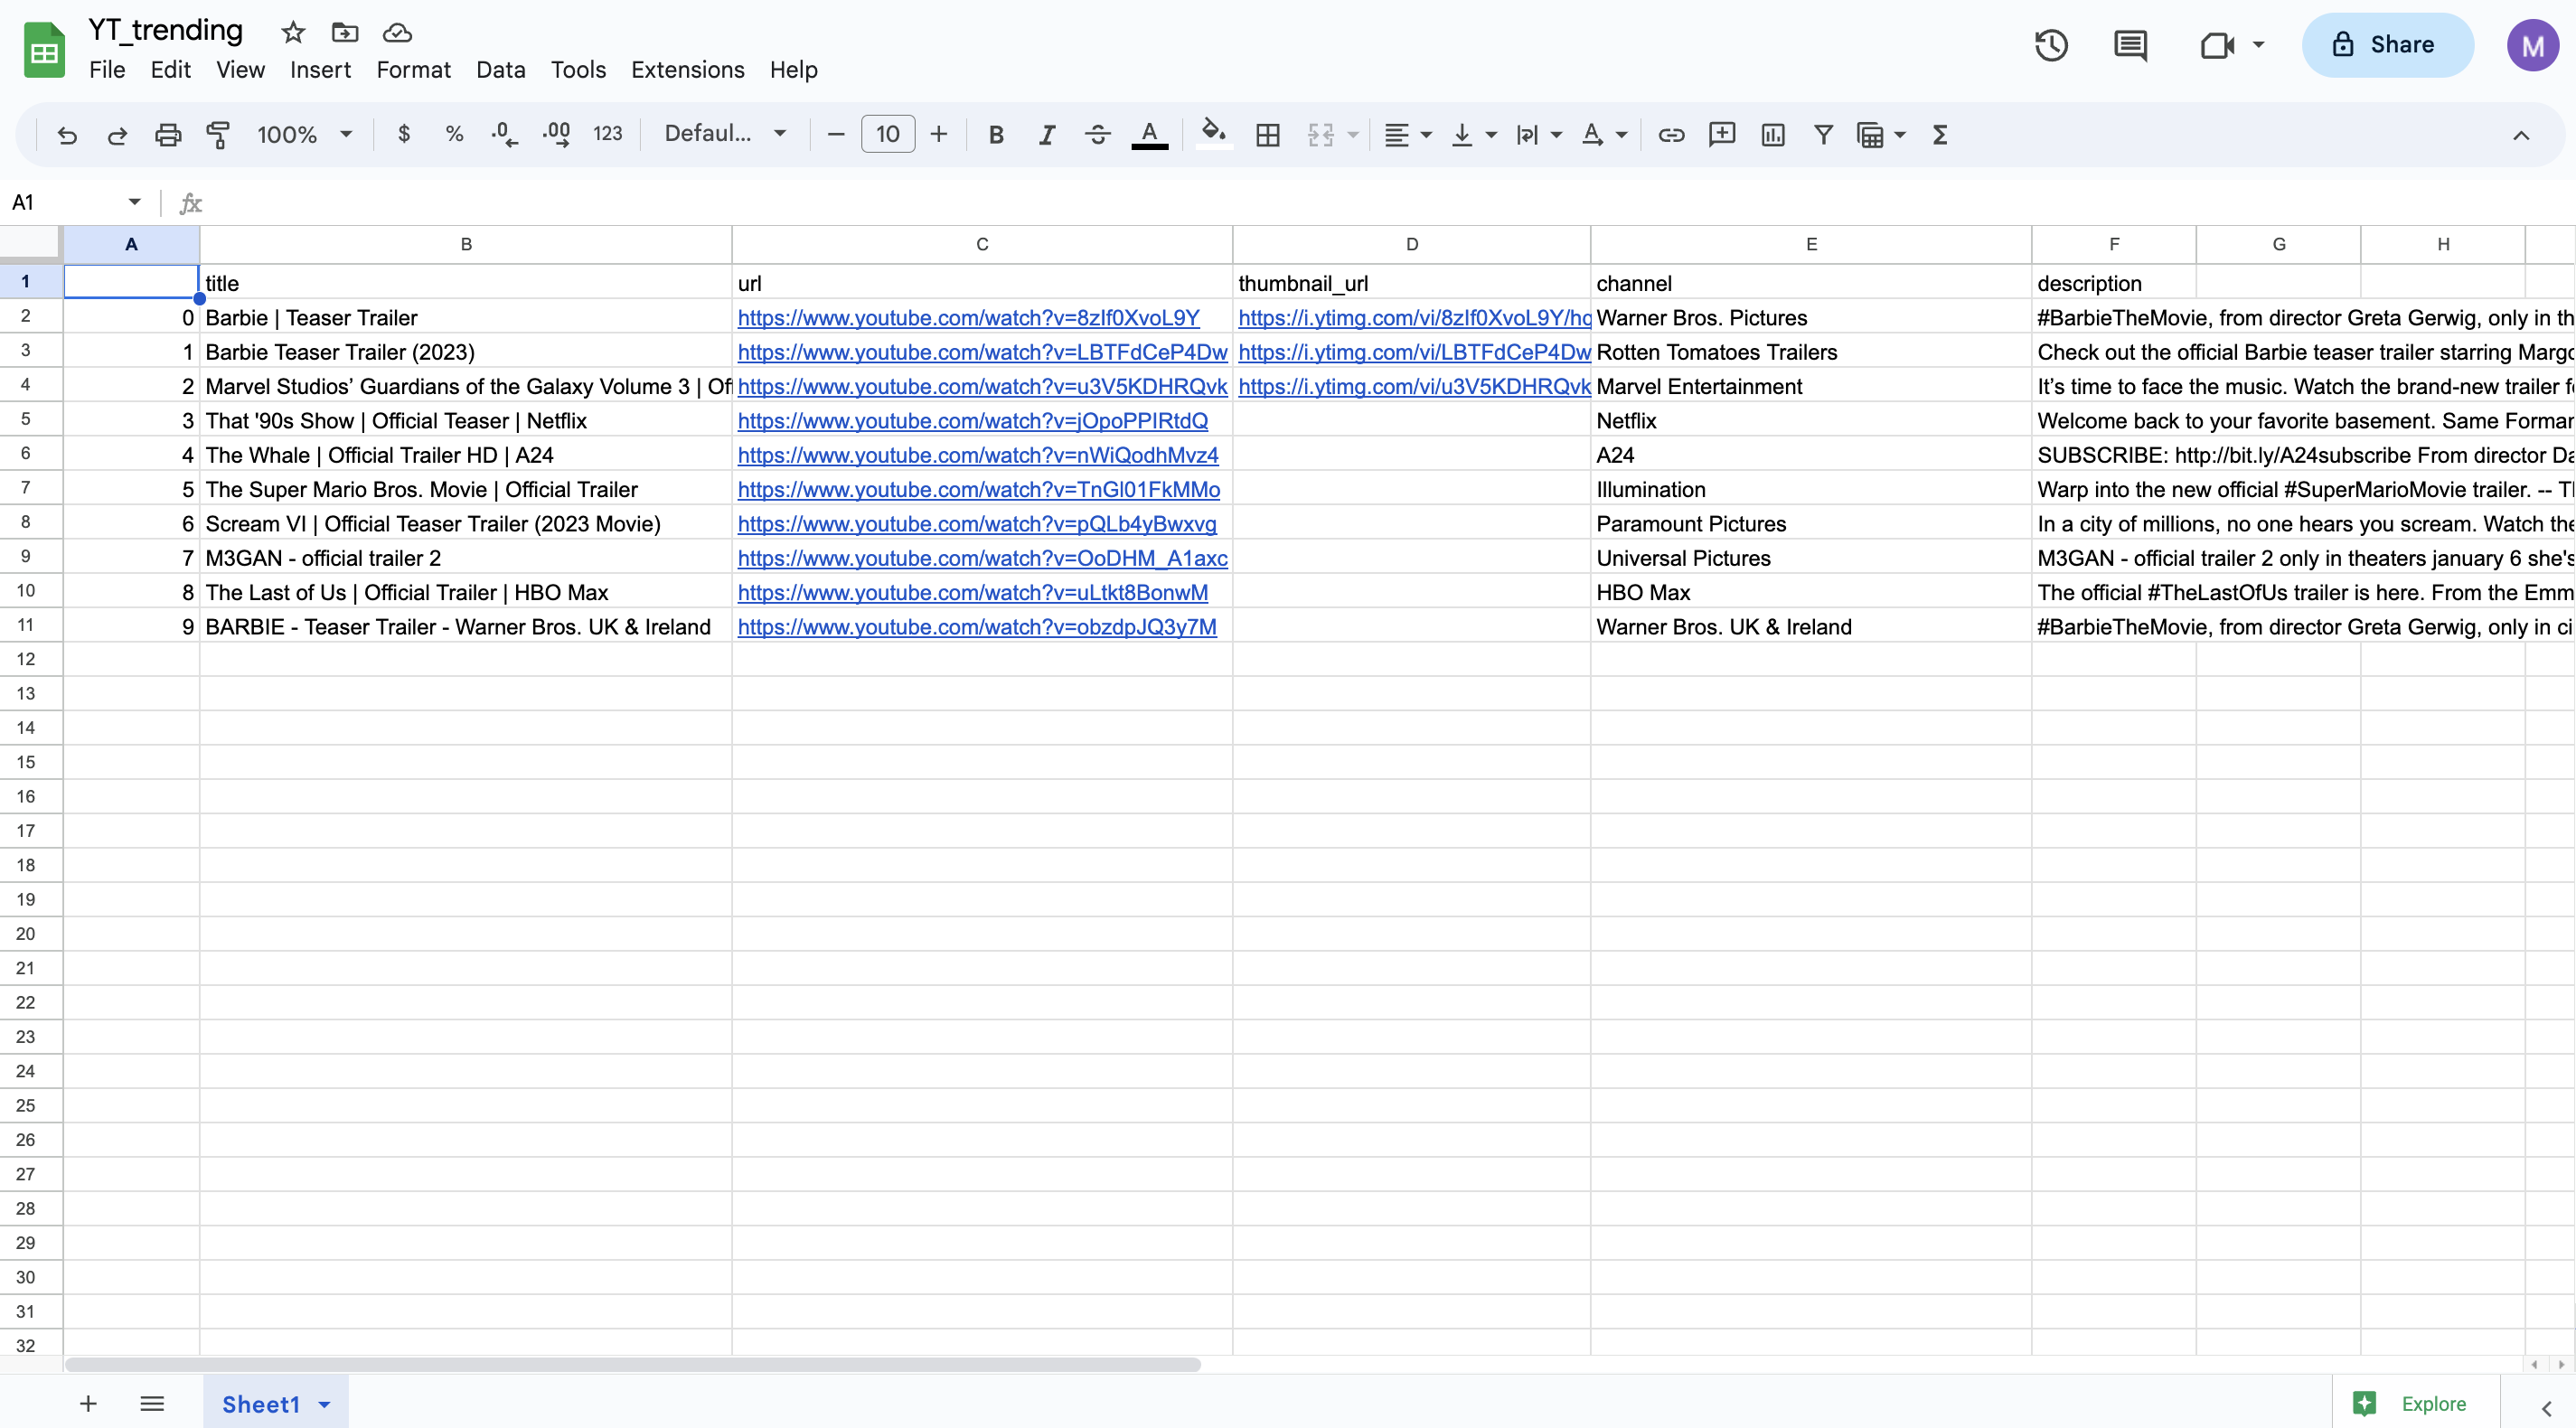2576x1428 pixels.
Task: Create a filter with funnel icon
Action: (1823, 135)
